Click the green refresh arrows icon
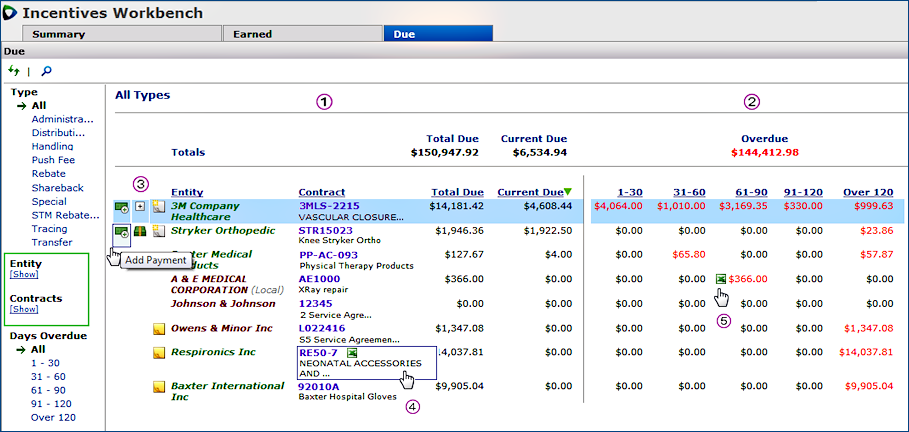This screenshot has height=432, width=909. pyautogui.click(x=14, y=71)
